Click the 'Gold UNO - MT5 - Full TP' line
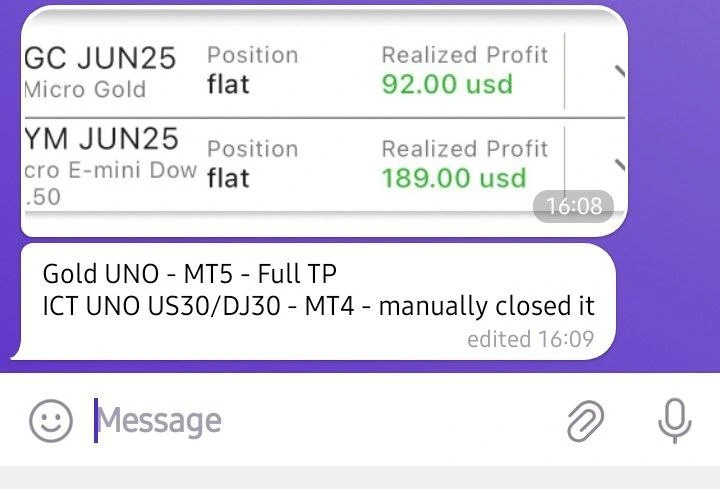This screenshot has width=720, height=489. [x=189, y=274]
